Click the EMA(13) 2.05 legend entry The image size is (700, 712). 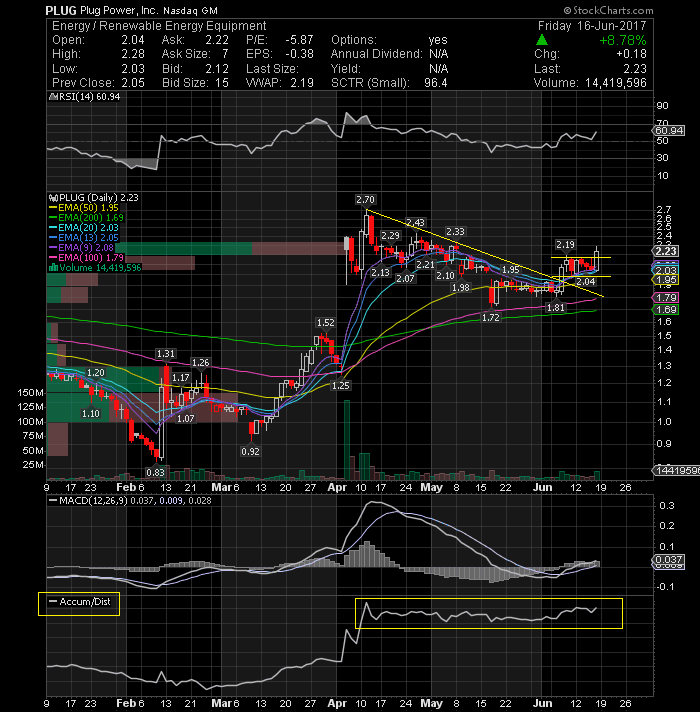(84, 237)
